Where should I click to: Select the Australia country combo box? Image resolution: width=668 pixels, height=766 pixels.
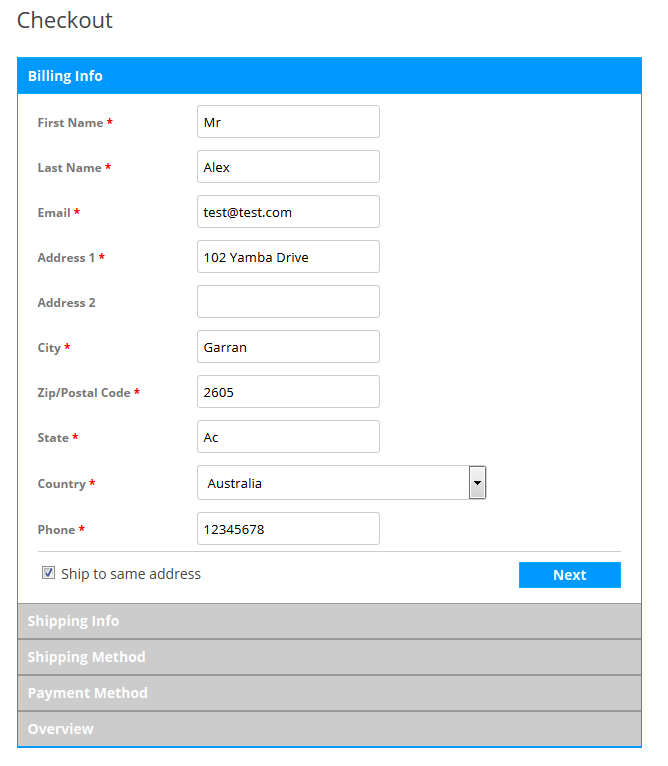[x=341, y=483]
